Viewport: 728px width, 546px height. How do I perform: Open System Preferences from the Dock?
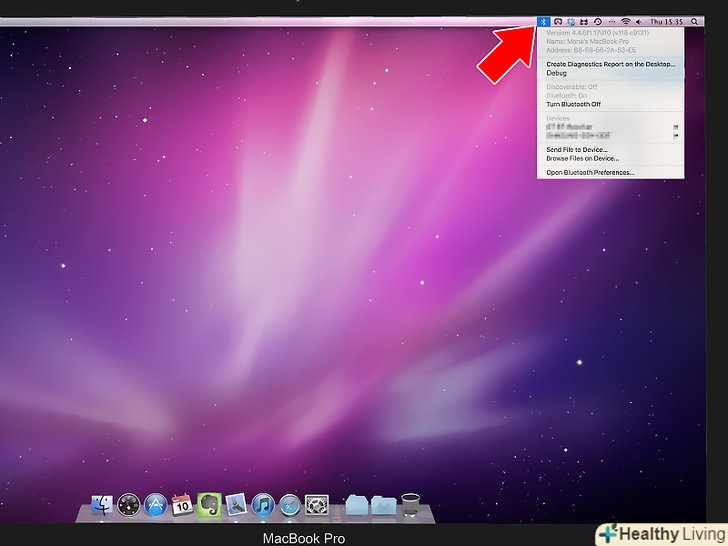(317, 505)
